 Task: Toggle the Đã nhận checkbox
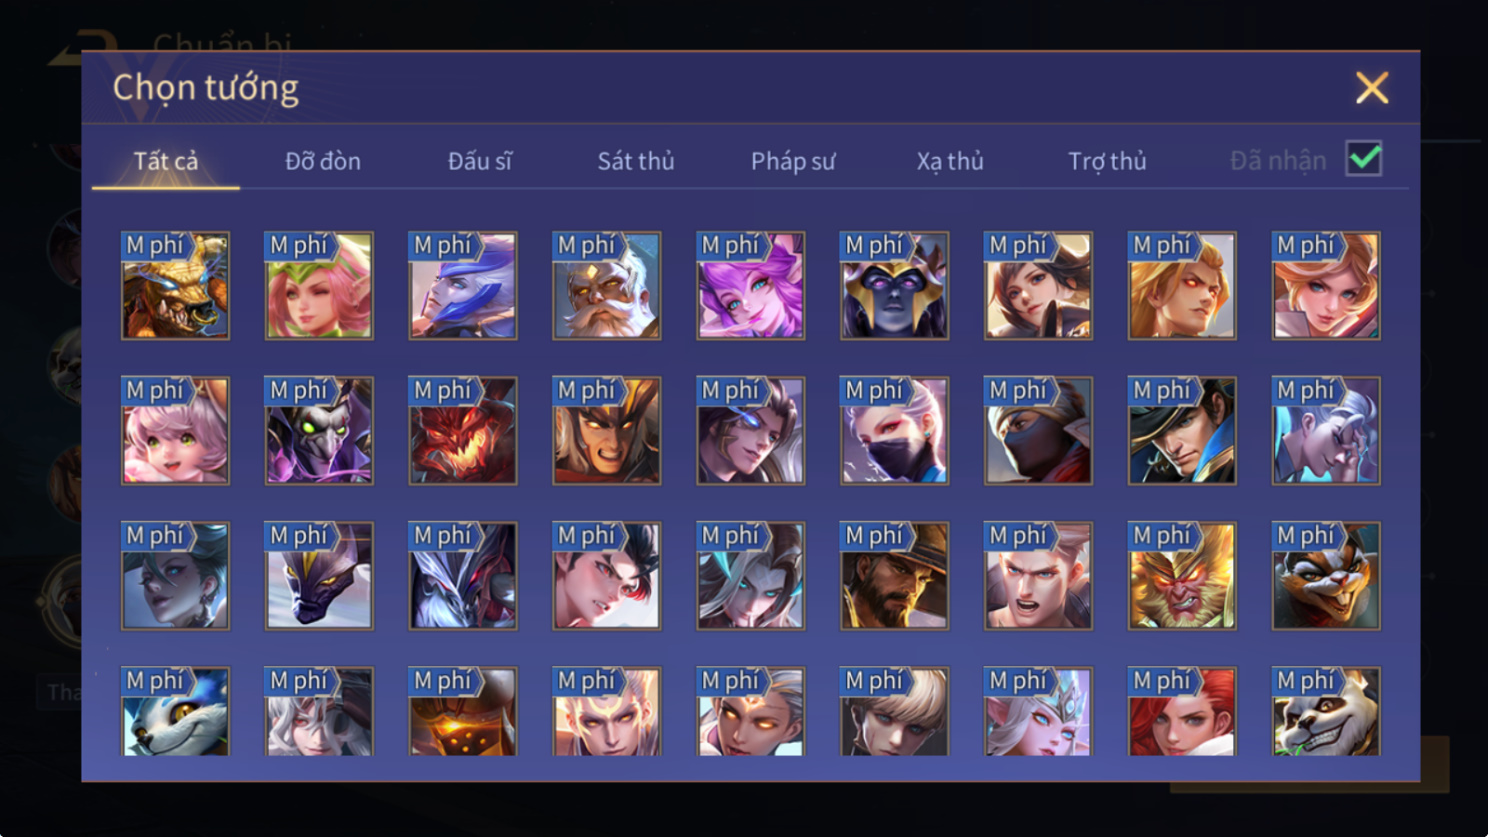(1364, 159)
